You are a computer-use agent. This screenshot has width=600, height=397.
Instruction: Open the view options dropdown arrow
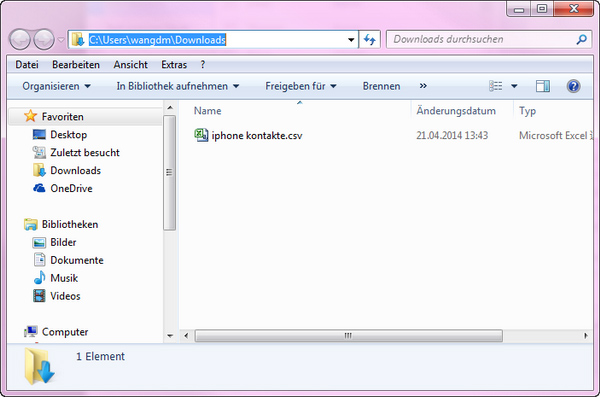(514, 86)
